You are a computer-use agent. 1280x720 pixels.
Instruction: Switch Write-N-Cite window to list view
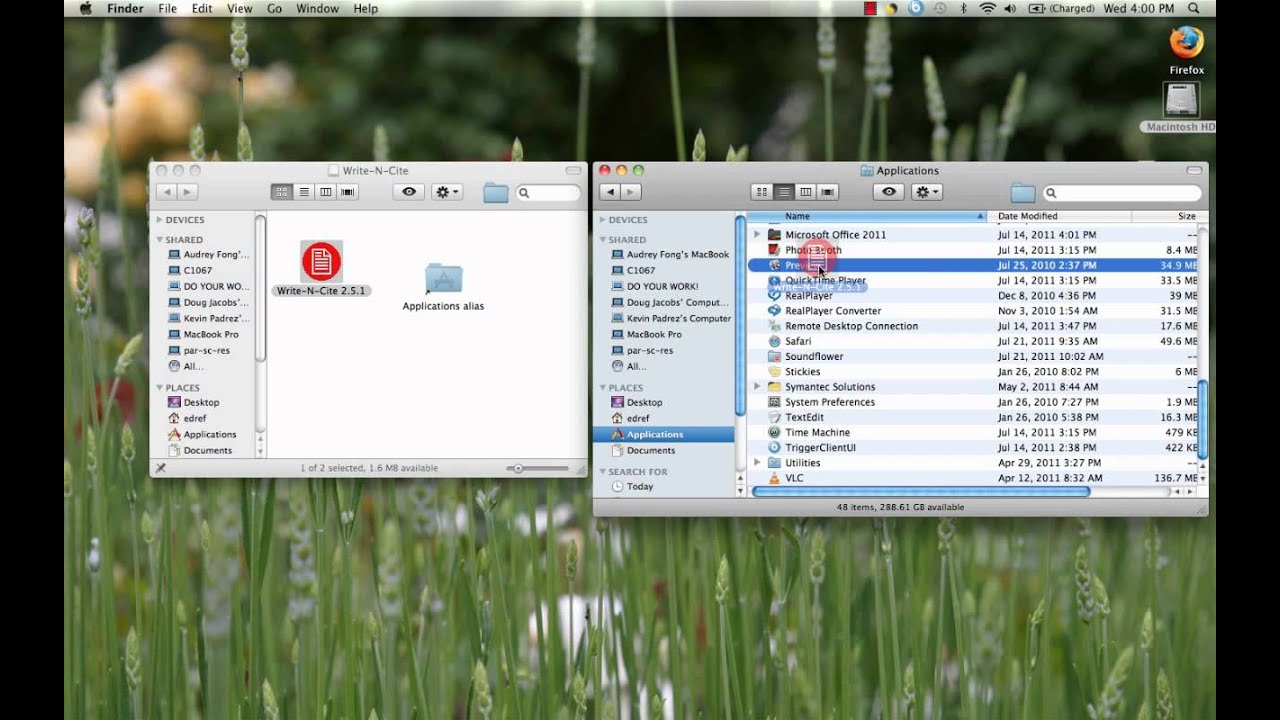[304, 192]
